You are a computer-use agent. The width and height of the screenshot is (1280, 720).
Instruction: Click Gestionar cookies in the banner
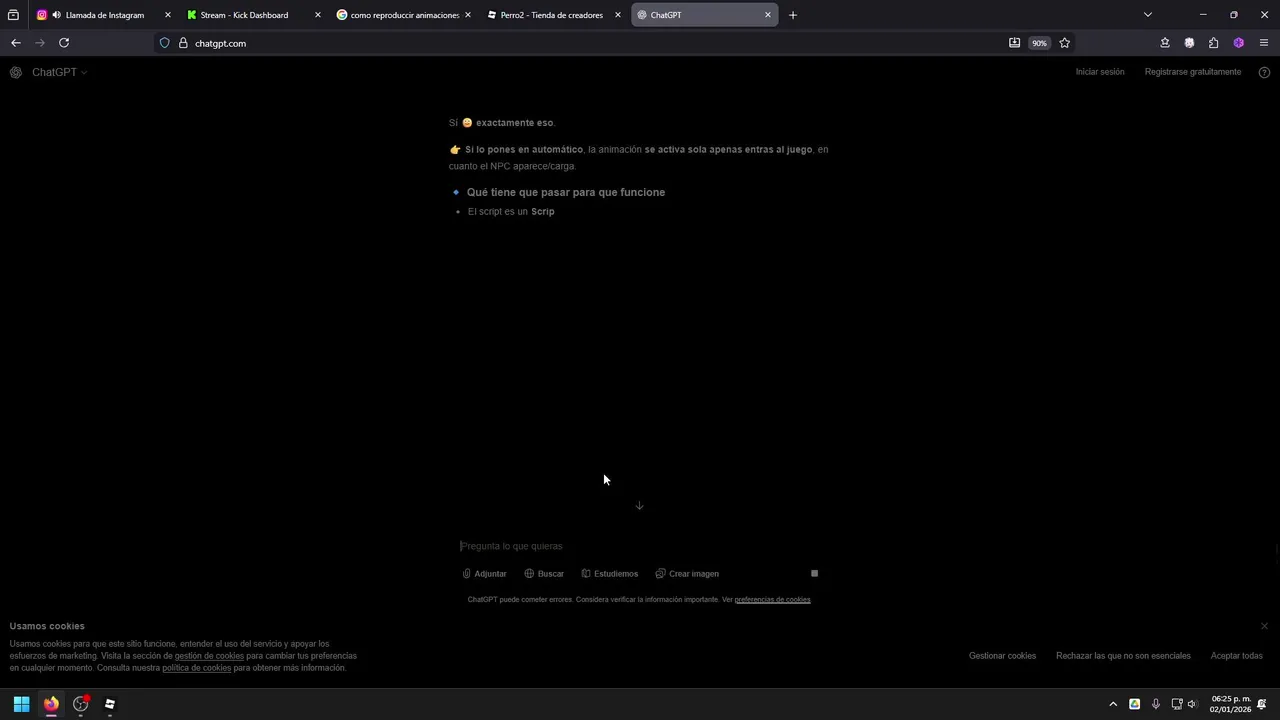click(1002, 656)
